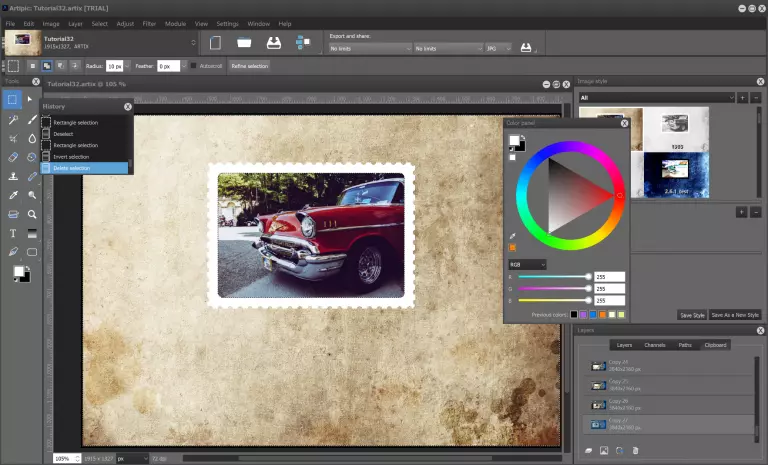
Task: Click the New document icon in toolbar
Action: coord(215,43)
